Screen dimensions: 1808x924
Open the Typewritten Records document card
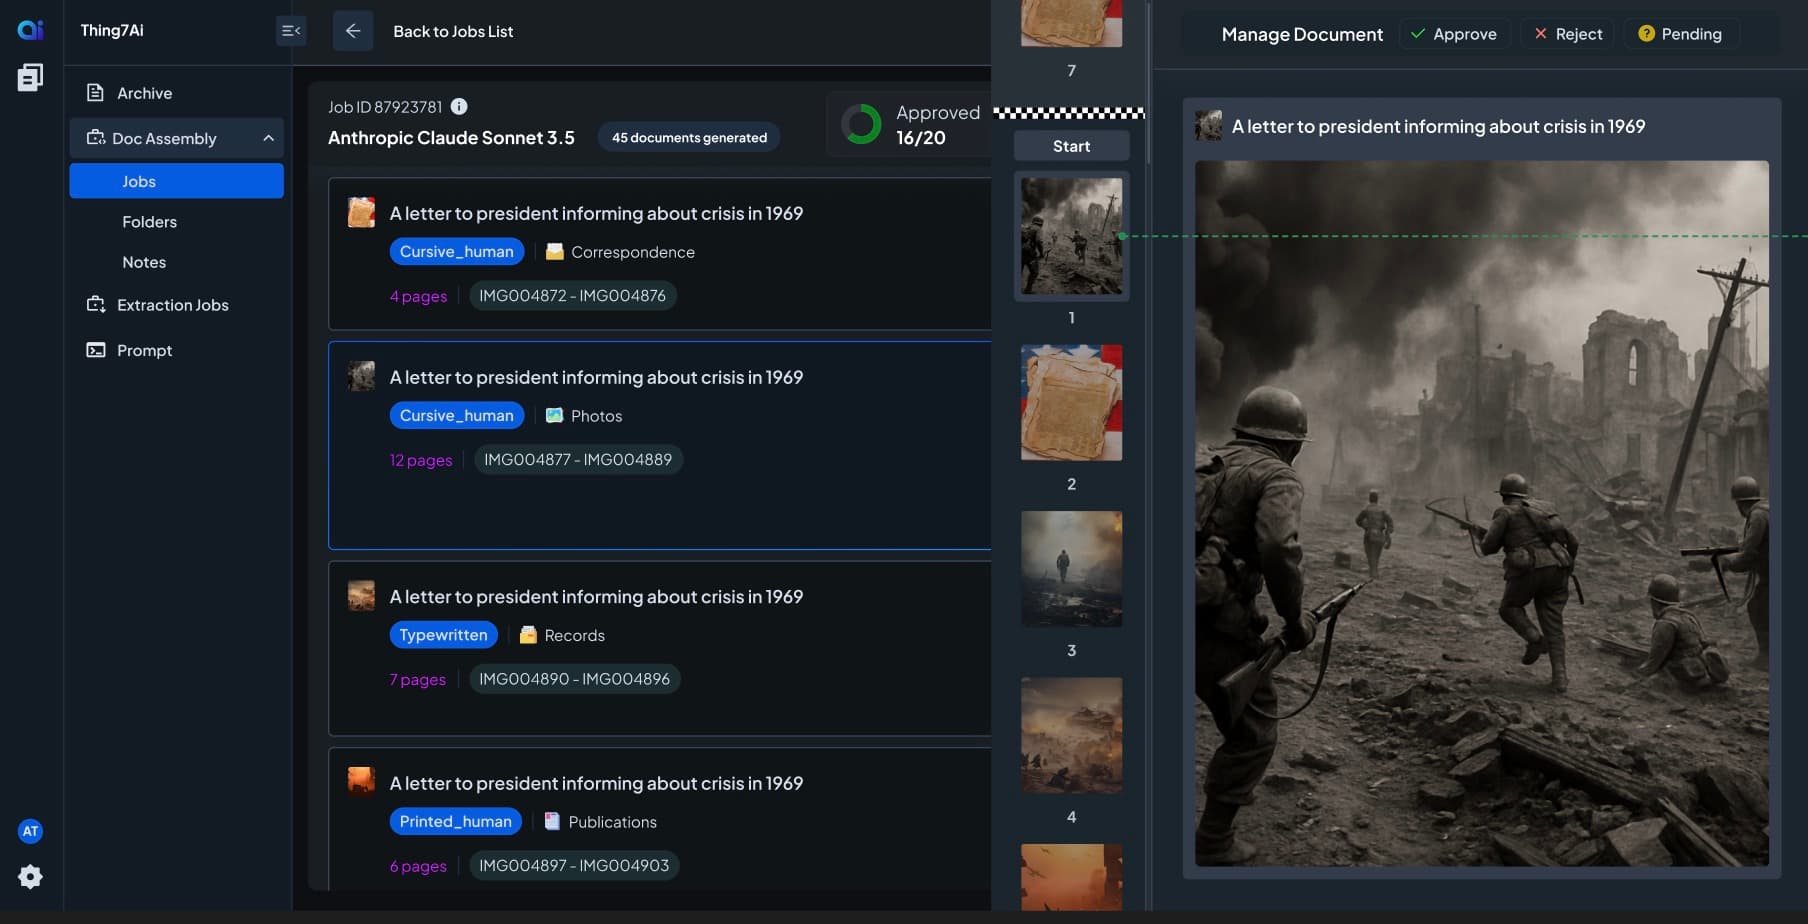660,648
